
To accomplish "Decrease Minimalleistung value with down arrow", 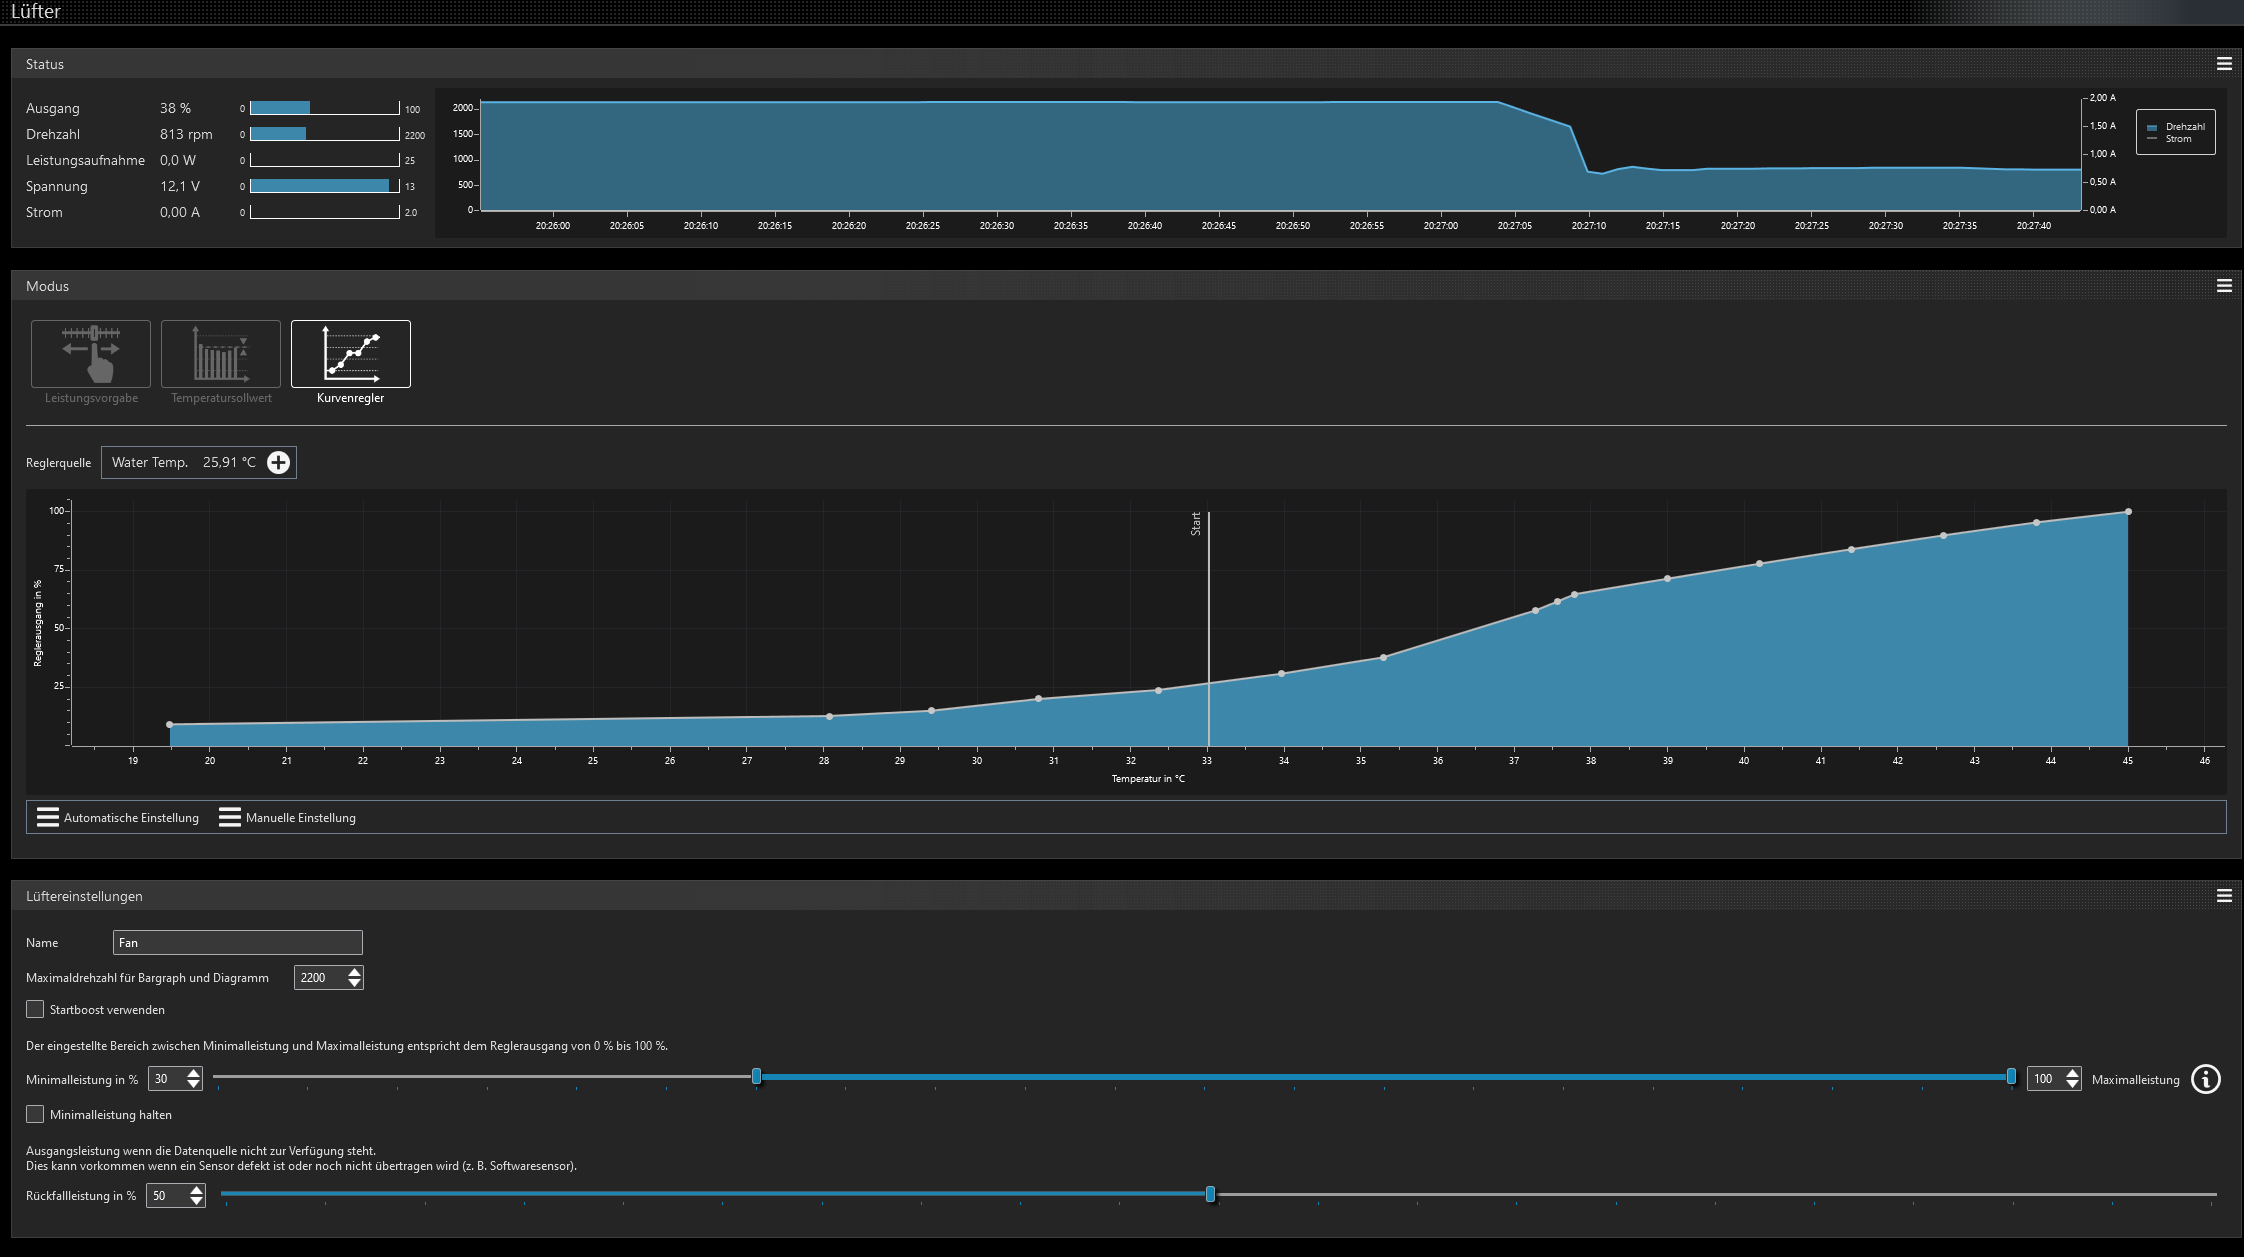I will pos(193,1084).
